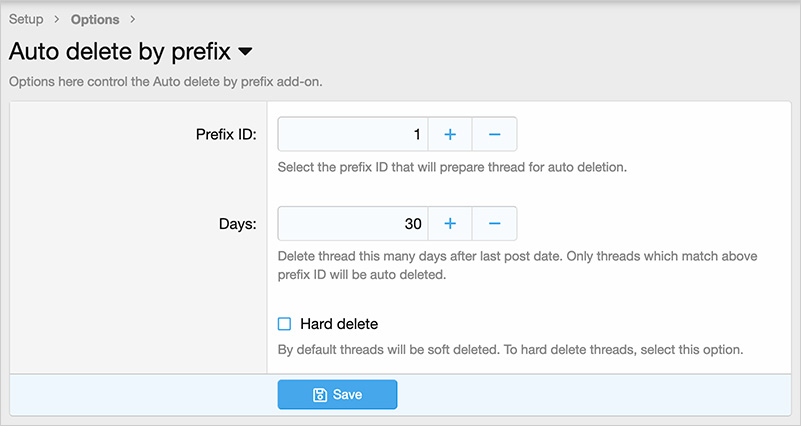The height and width of the screenshot is (426, 801).
Task: Focus the Days number field
Action: pos(353,224)
